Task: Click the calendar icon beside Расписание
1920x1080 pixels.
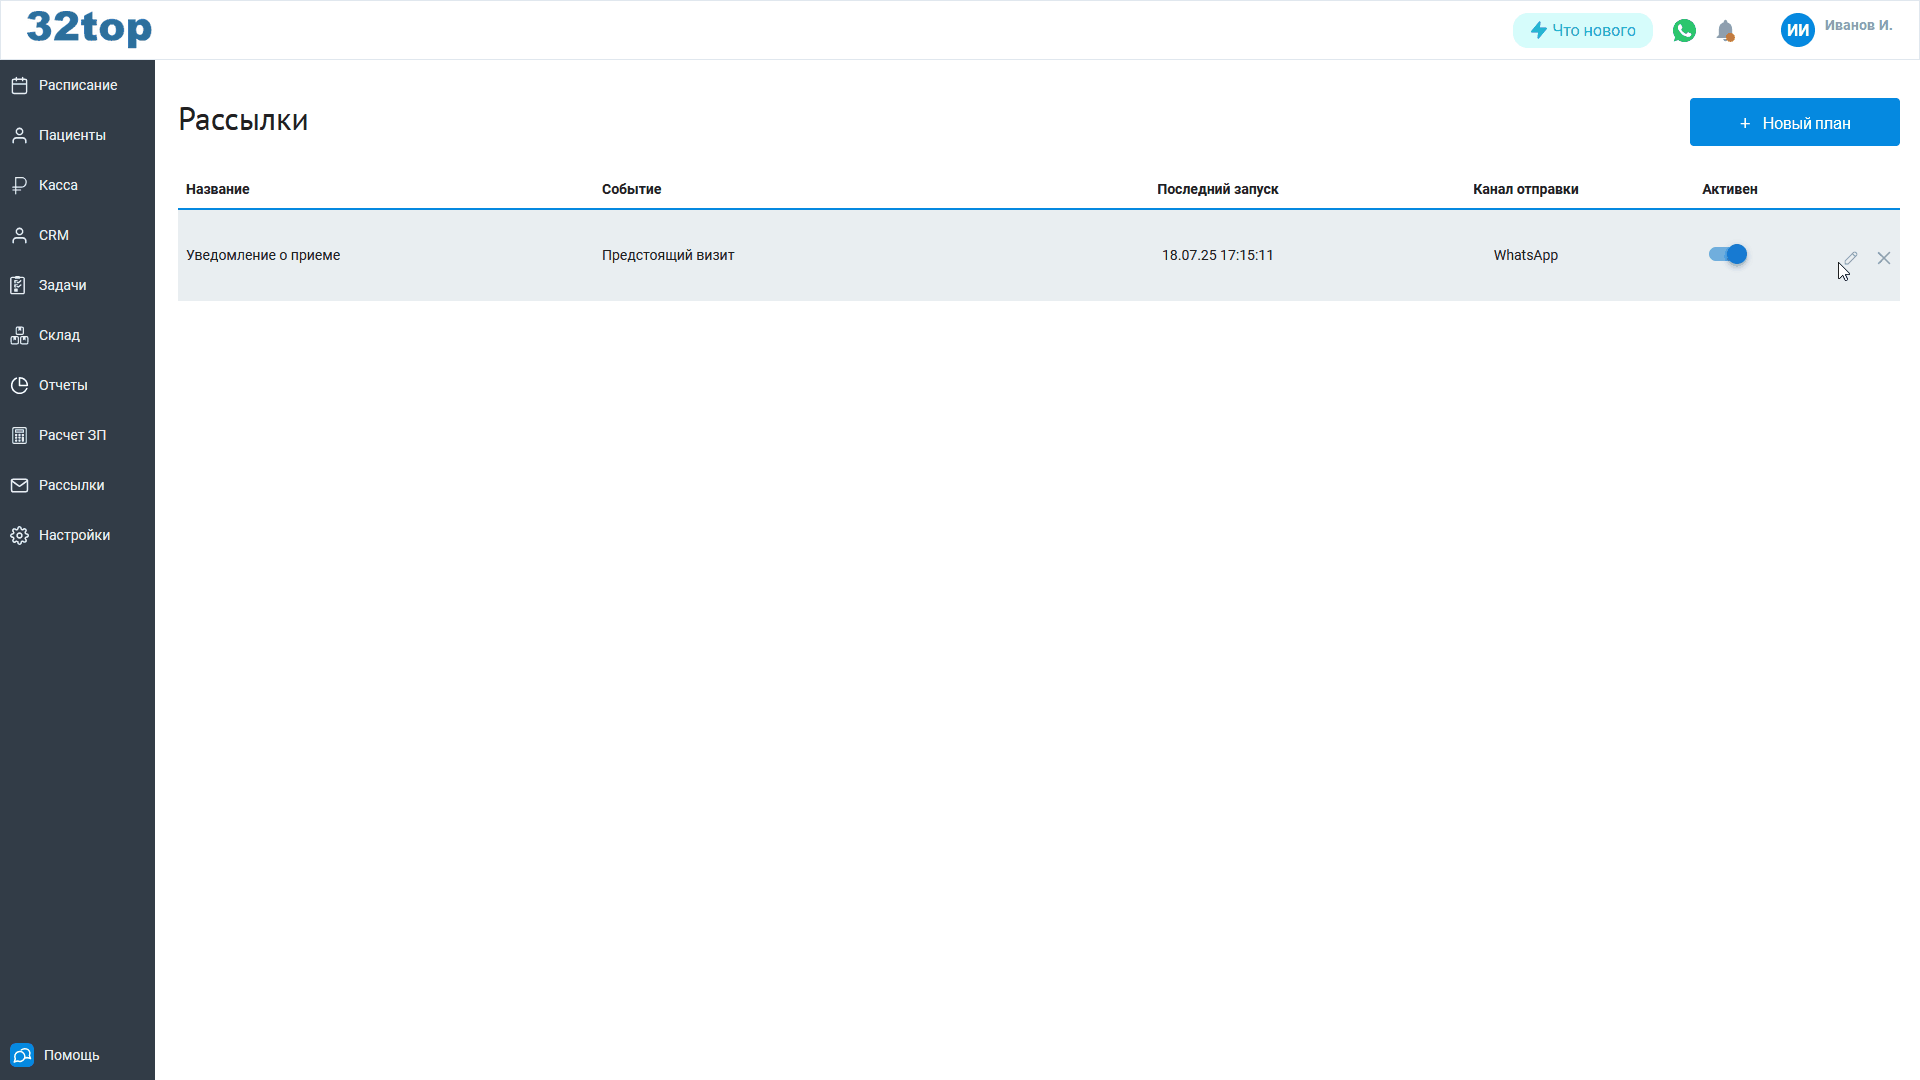Action: pos(19,86)
